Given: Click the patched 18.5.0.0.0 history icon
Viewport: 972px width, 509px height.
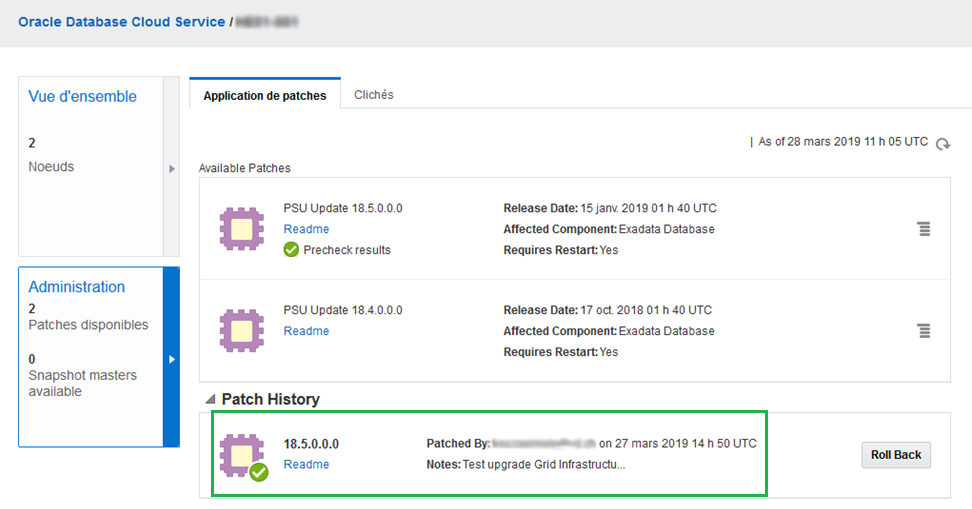Looking at the screenshot, I should (242, 455).
